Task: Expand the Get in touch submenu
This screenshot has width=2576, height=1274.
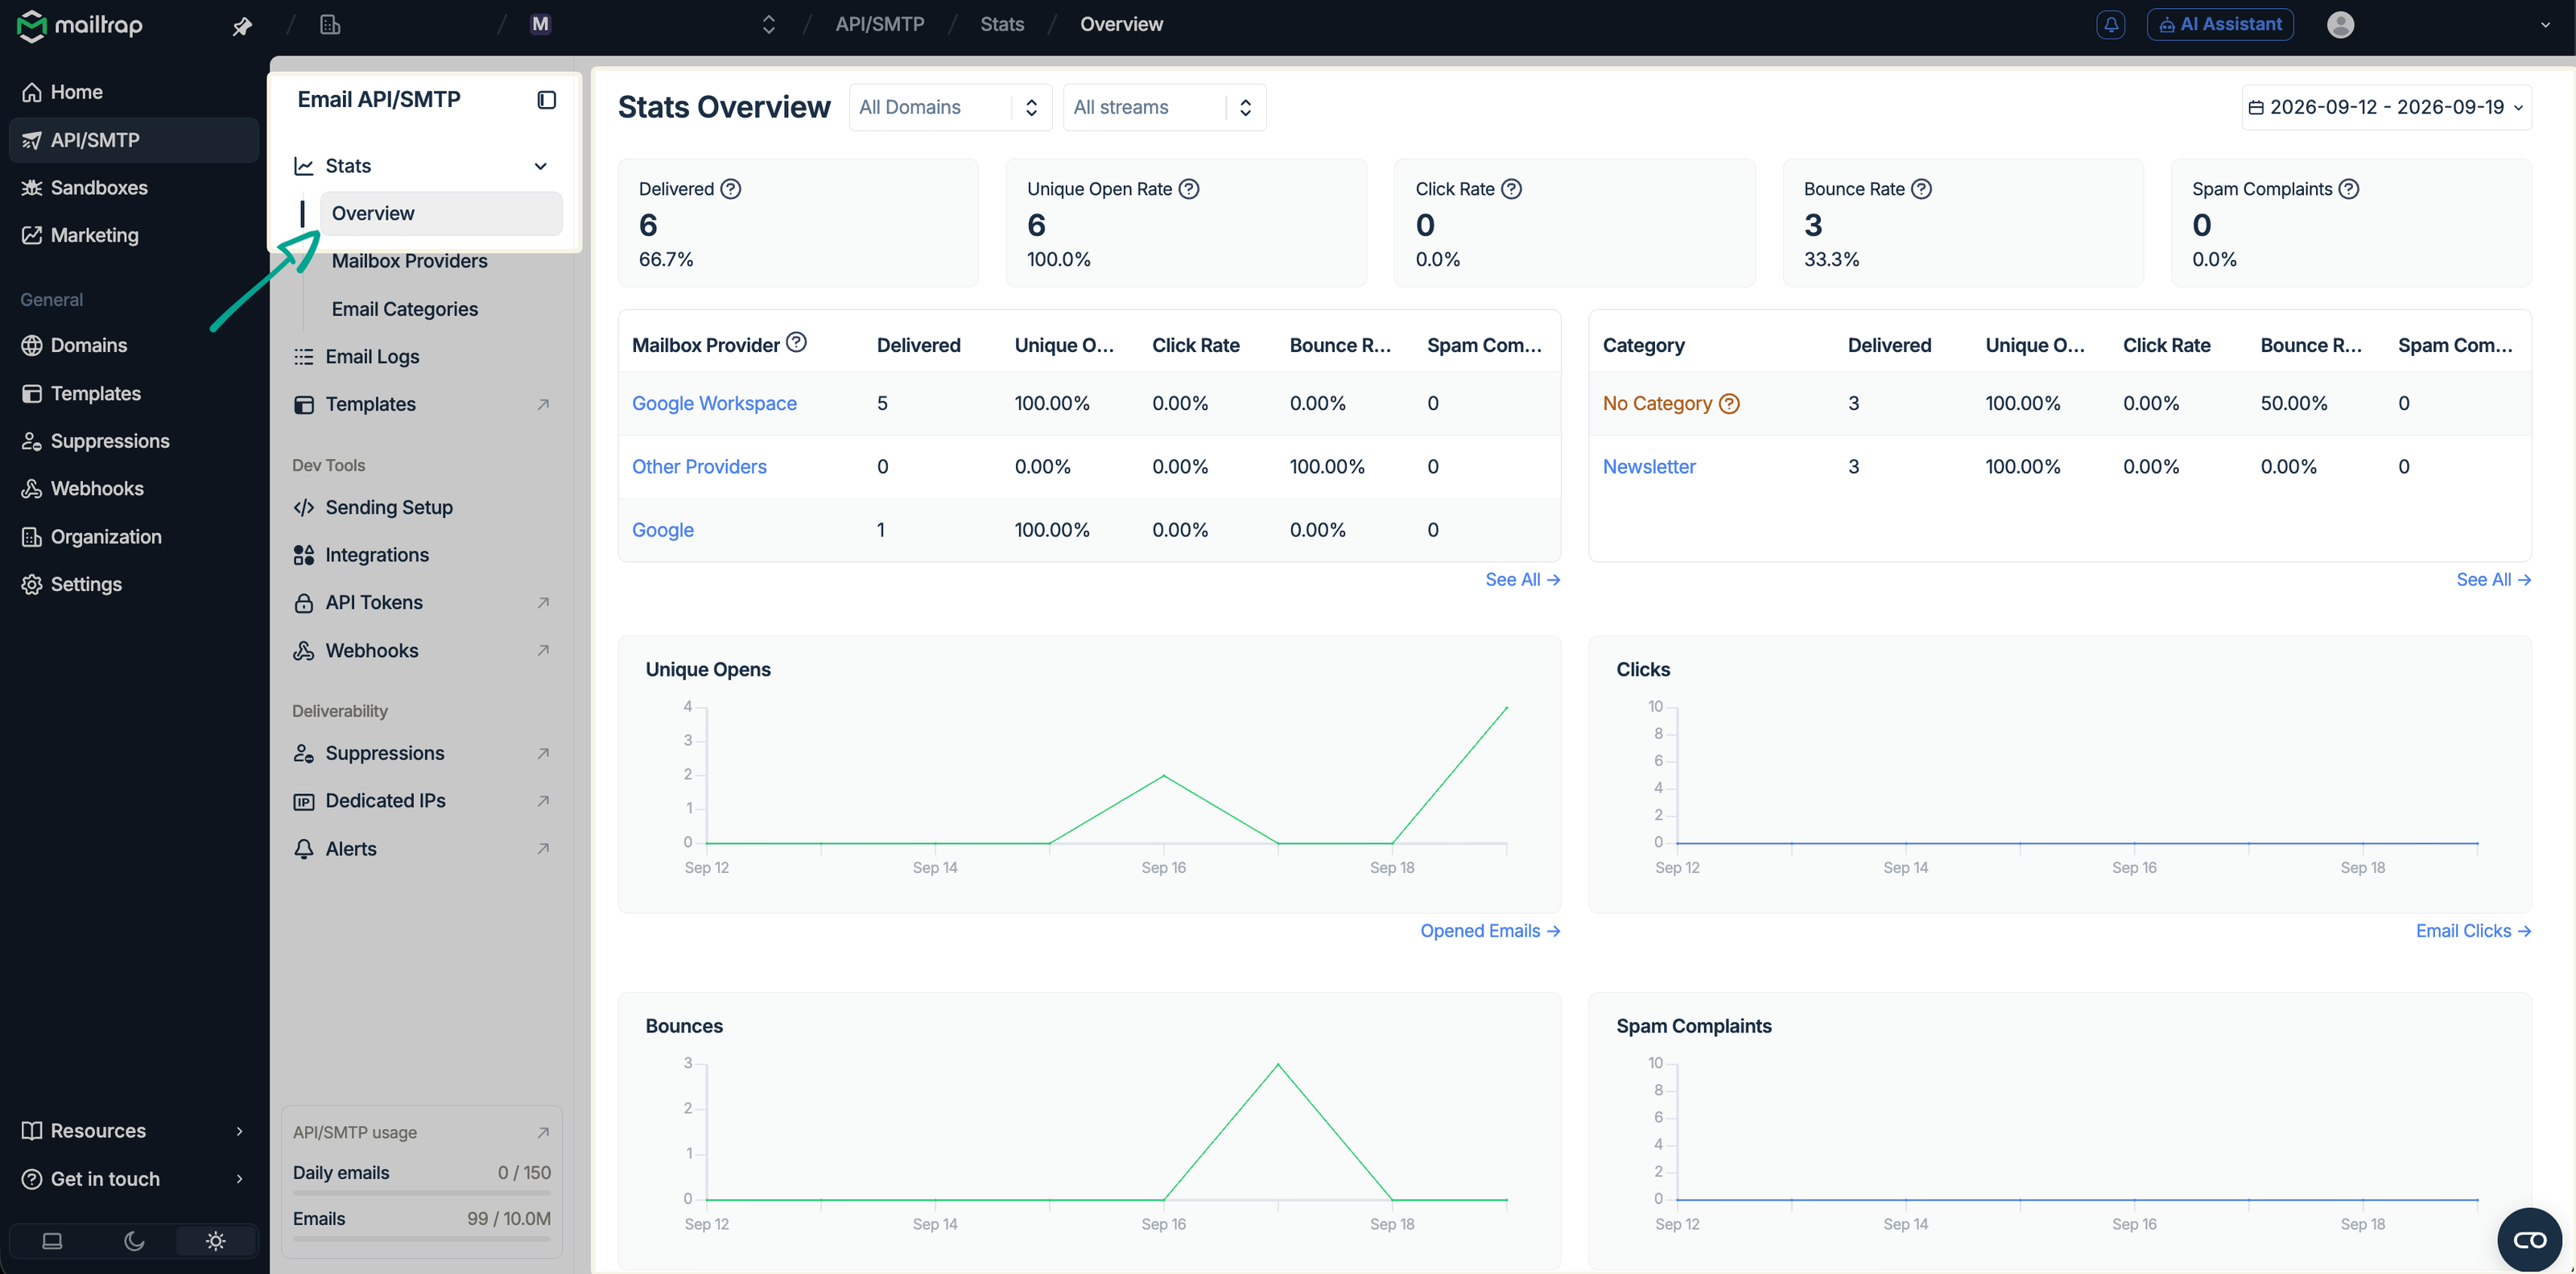Action: pyautogui.click(x=239, y=1179)
